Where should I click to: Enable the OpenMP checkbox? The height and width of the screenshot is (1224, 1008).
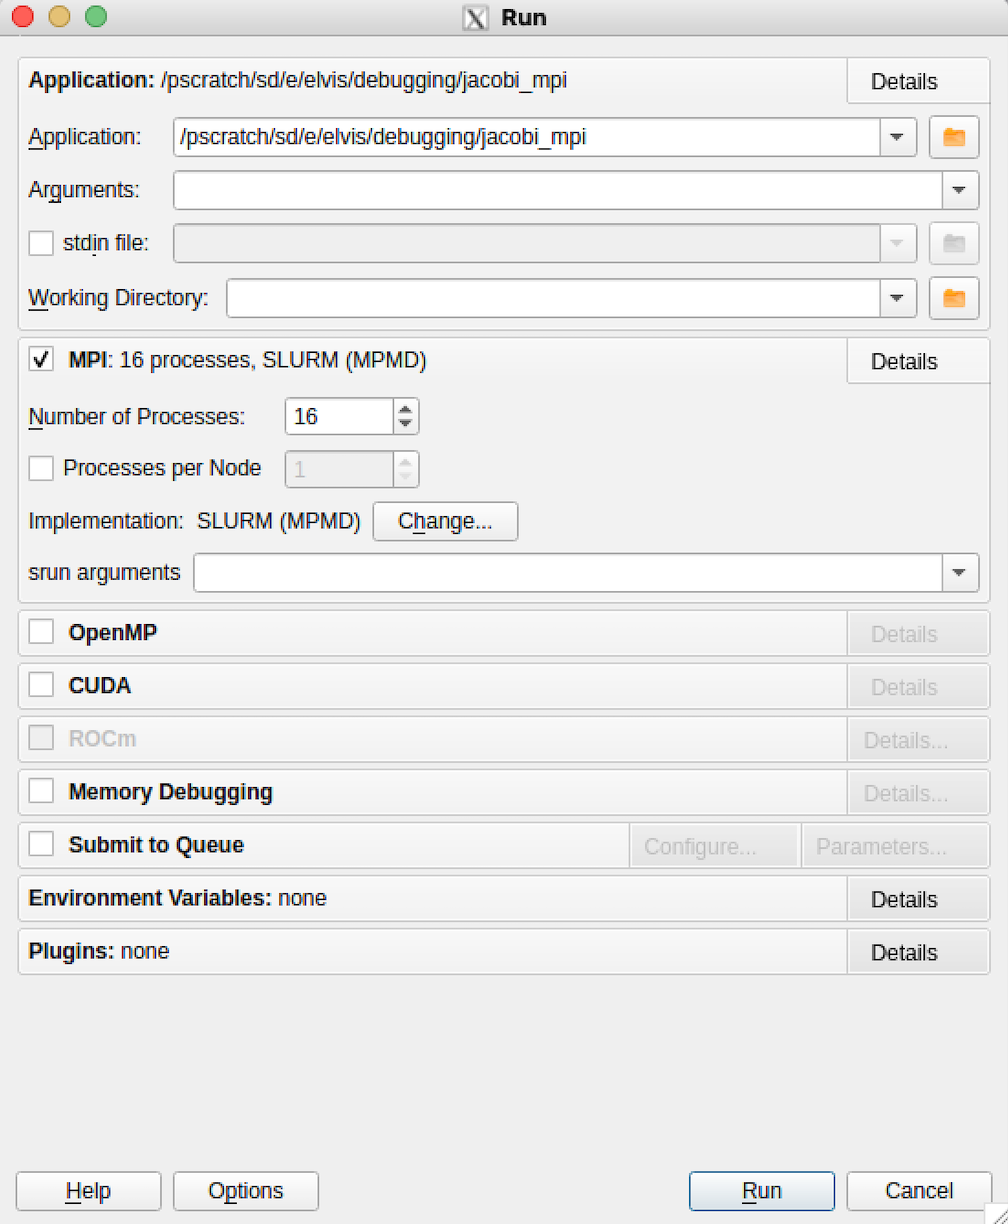tap(42, 633)
